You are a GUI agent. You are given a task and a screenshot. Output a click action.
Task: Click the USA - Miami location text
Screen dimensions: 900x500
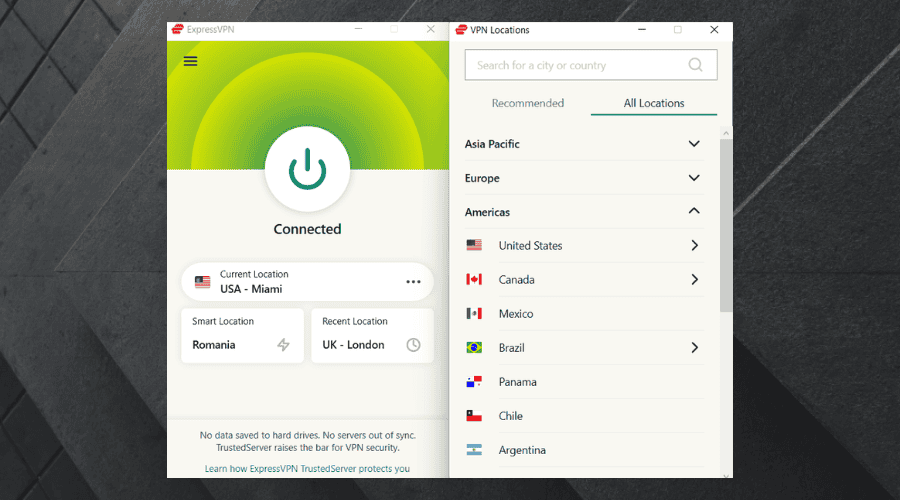pyautogui.click(x=251, y=289)
